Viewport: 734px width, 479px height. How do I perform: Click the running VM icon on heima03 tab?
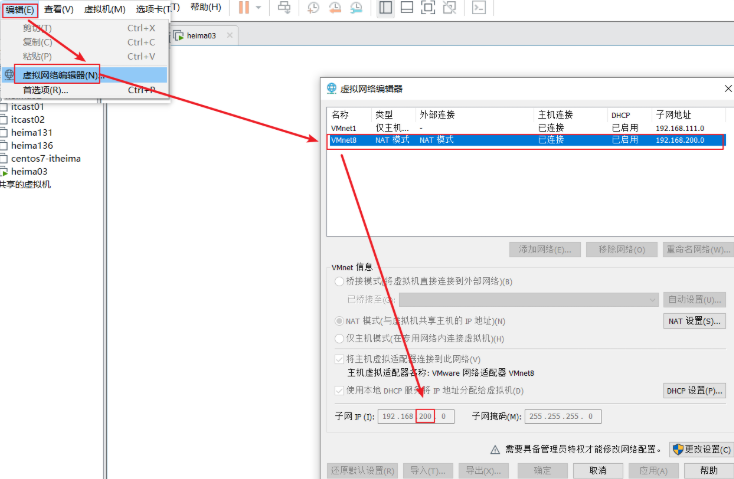click(178, 36)
